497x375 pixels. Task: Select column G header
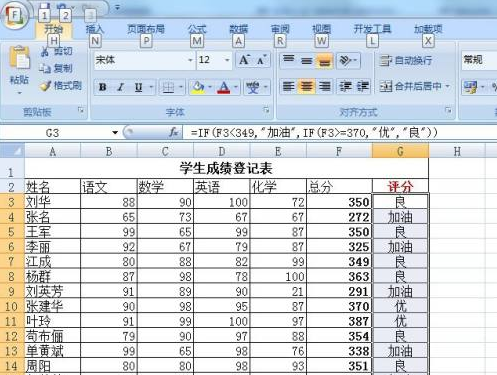pyautogui.click(x=400, y=151)
